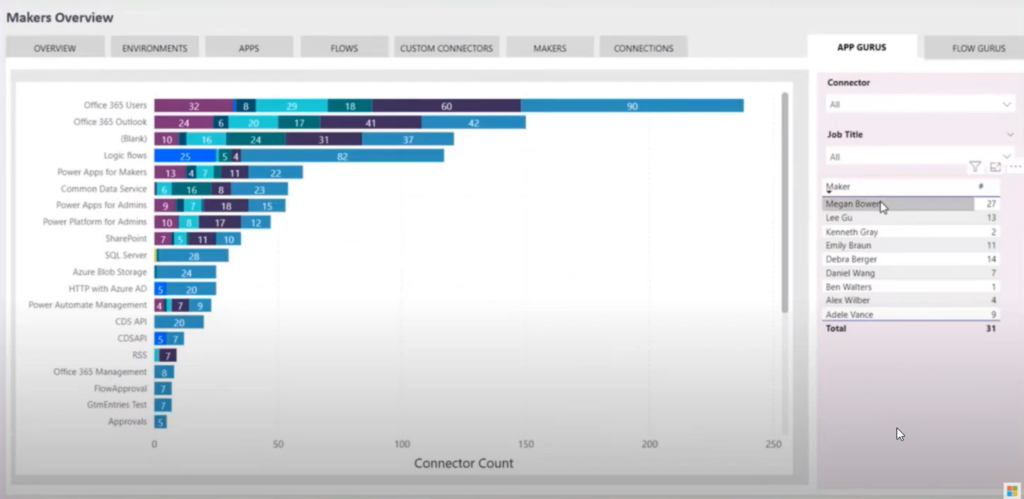The image size is (1024, 499).
Task: Click the 28 segment of SQL Server
Action: [193, 255]
